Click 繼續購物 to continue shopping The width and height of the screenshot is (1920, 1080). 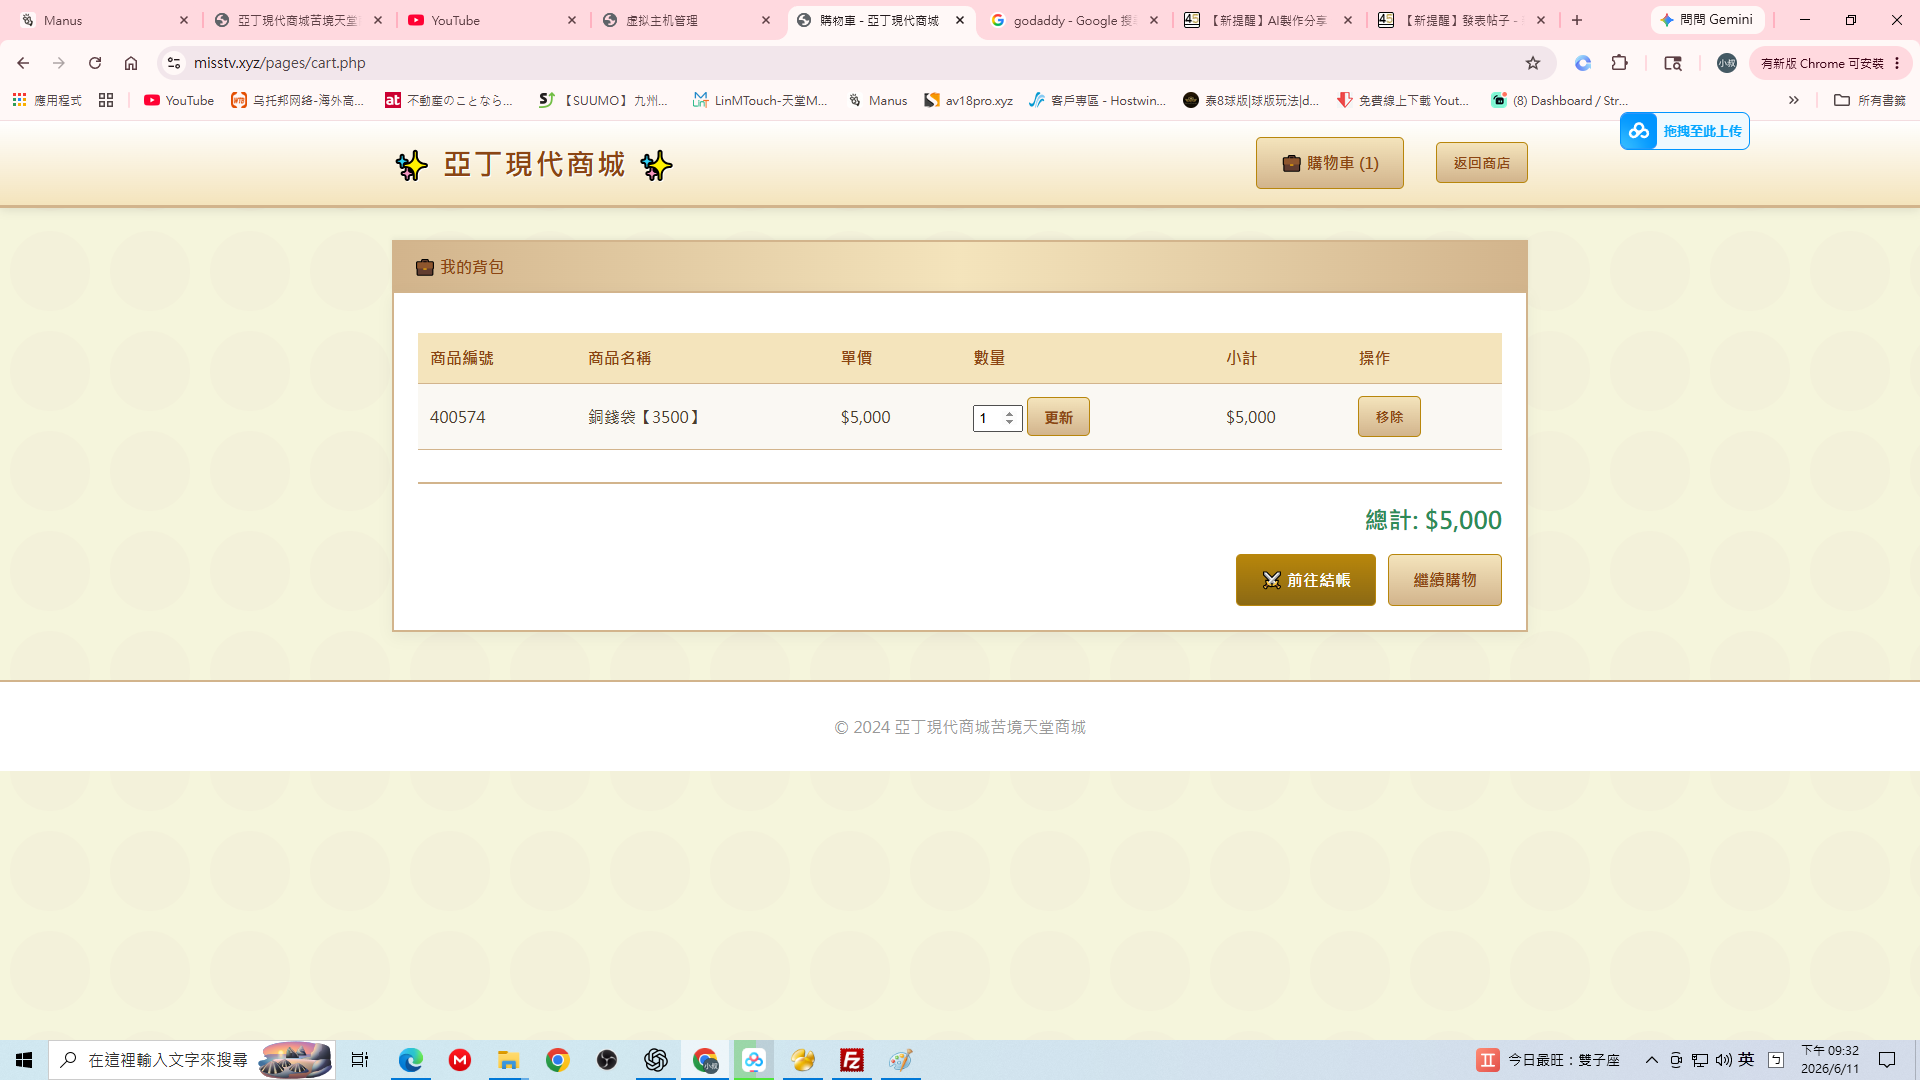click(x=1444, y=580)
